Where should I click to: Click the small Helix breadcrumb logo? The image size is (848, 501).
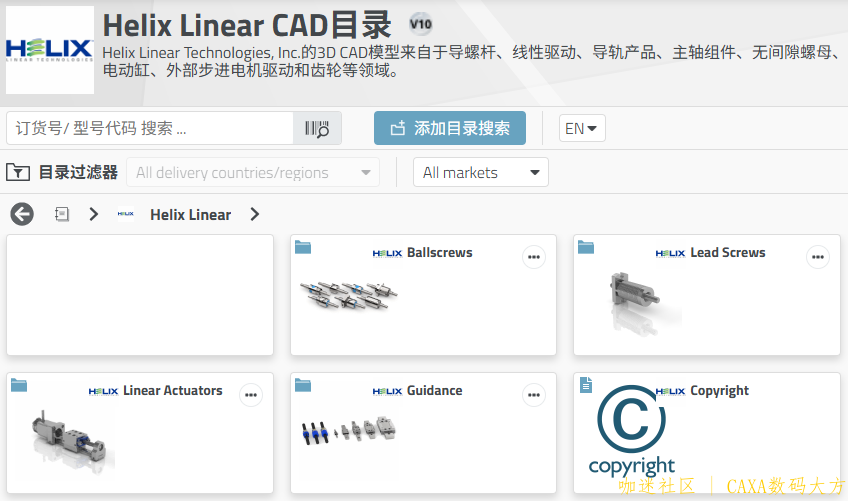pos(125,214)
